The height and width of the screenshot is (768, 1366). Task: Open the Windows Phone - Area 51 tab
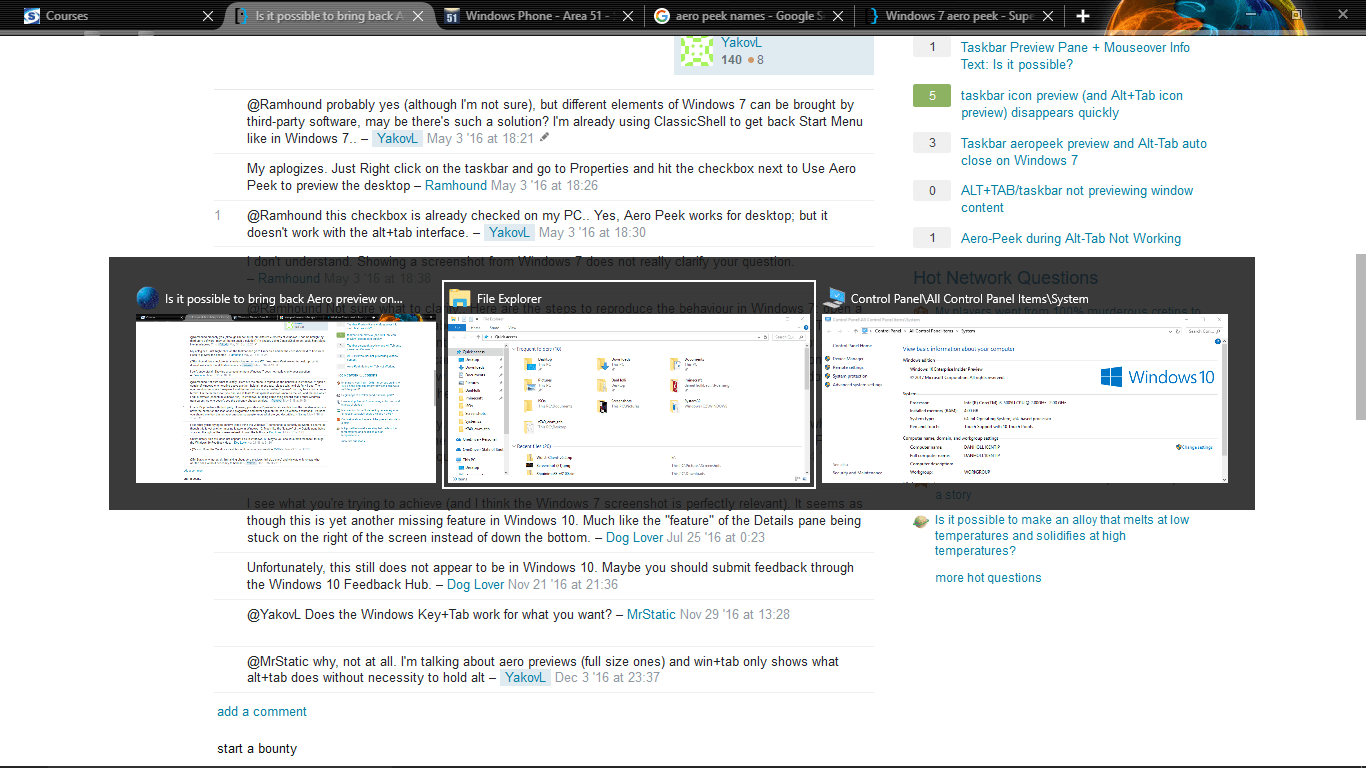(540, 15)
